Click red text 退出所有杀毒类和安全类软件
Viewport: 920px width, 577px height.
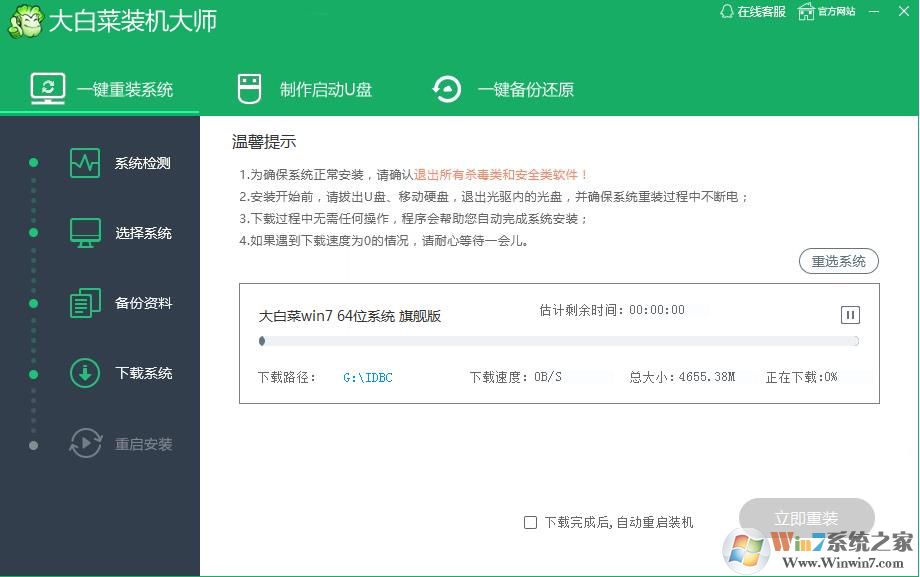(x=500, y=174)
